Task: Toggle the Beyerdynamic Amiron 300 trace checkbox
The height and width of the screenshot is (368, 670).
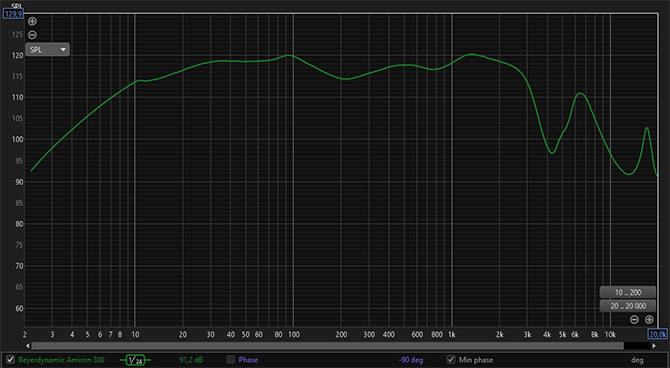Action: 10,360
